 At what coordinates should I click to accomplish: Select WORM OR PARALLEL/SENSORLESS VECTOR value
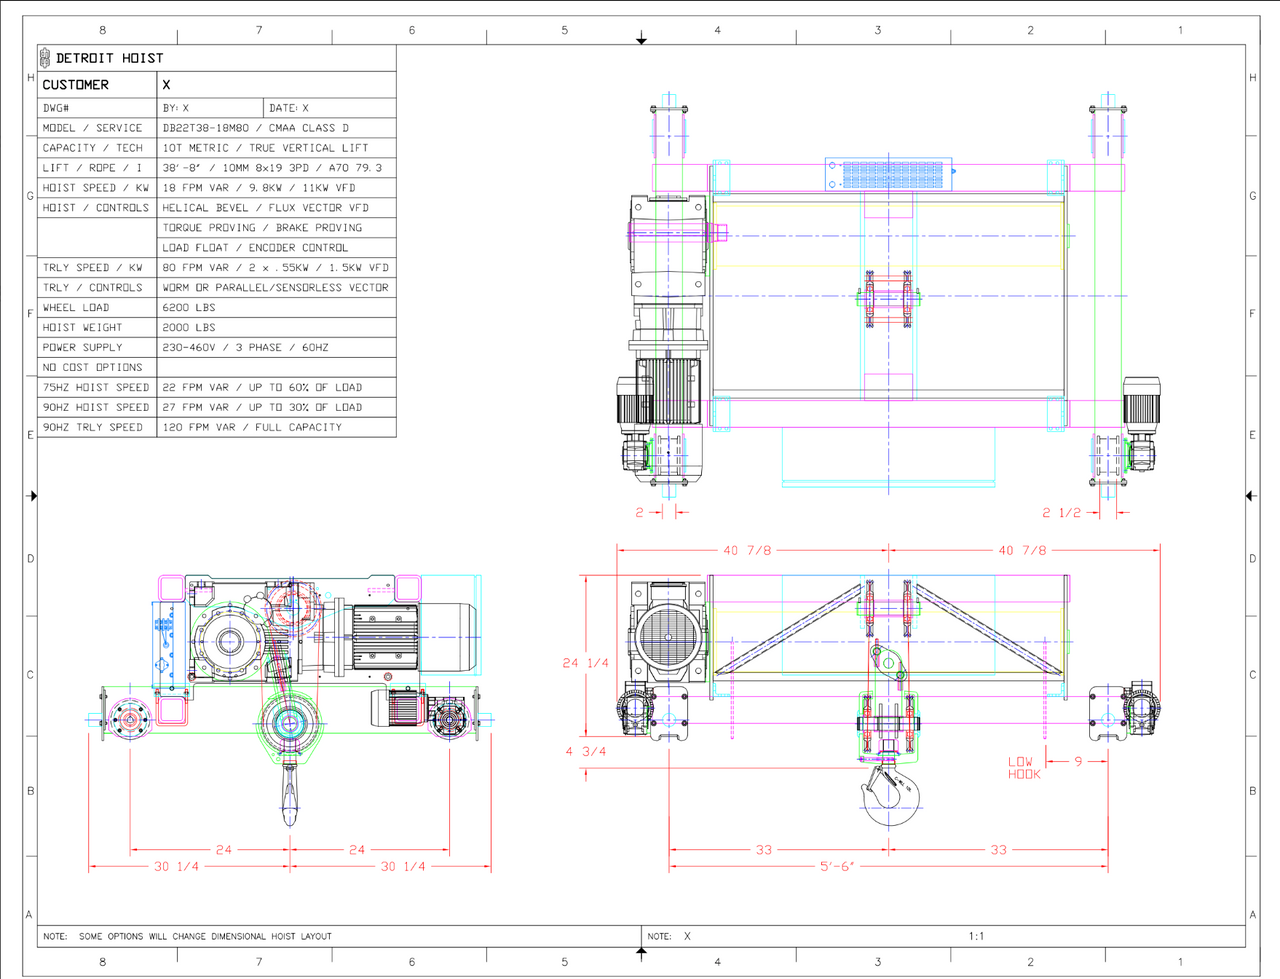click(275, 288)
